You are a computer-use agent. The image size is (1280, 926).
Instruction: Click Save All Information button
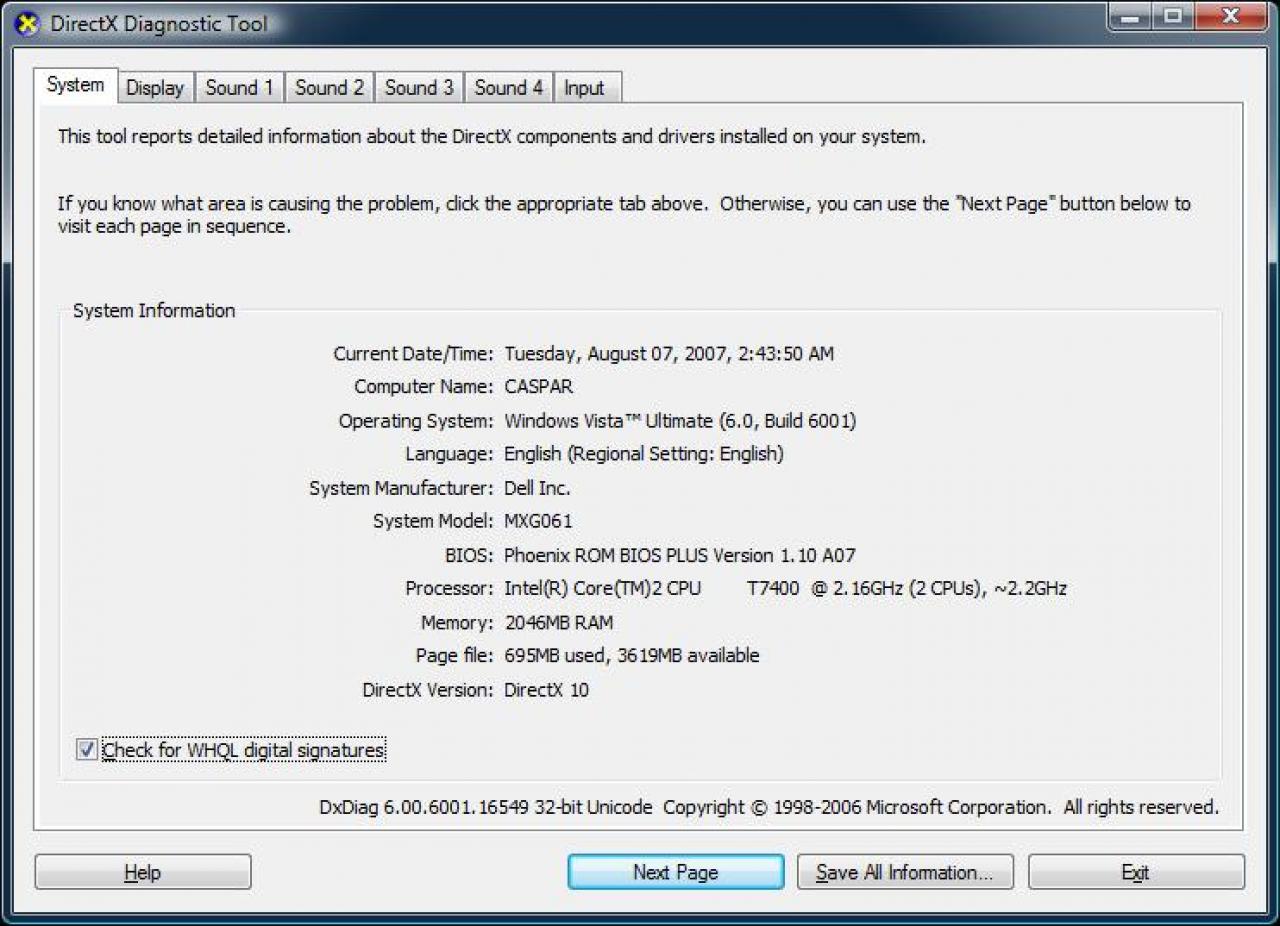click(x=905, y=872)
